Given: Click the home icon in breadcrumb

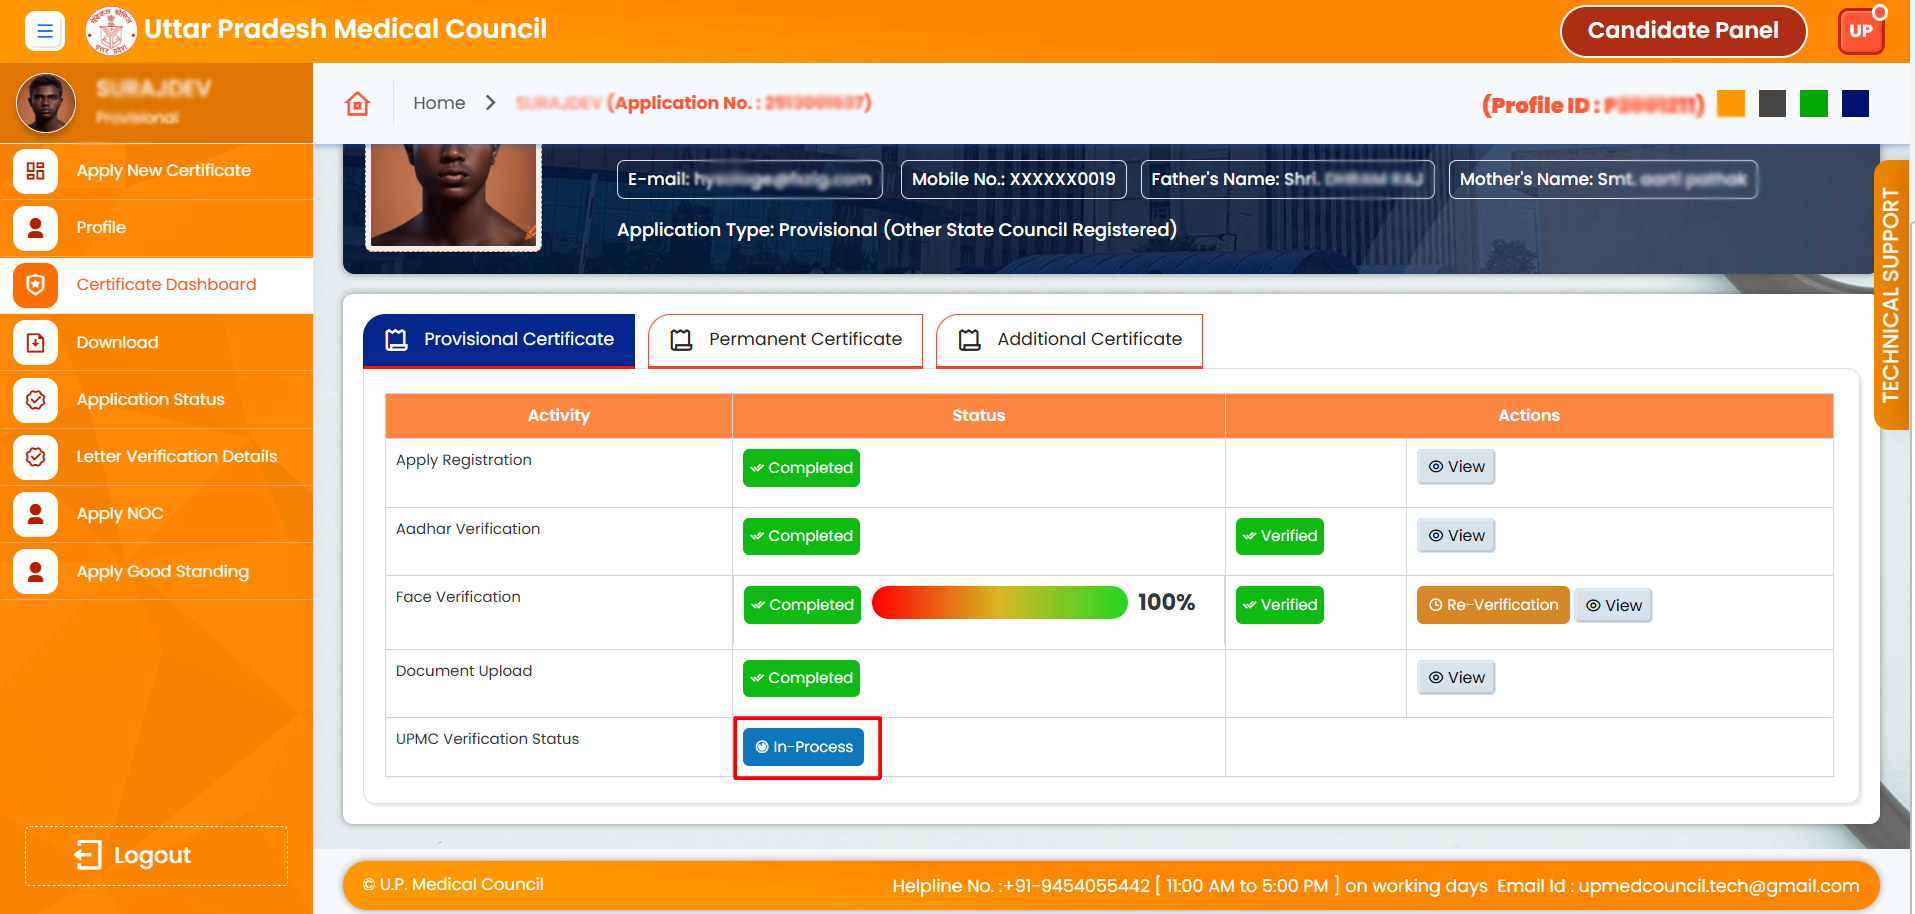Looking at the screenshot, I should 357,104.
